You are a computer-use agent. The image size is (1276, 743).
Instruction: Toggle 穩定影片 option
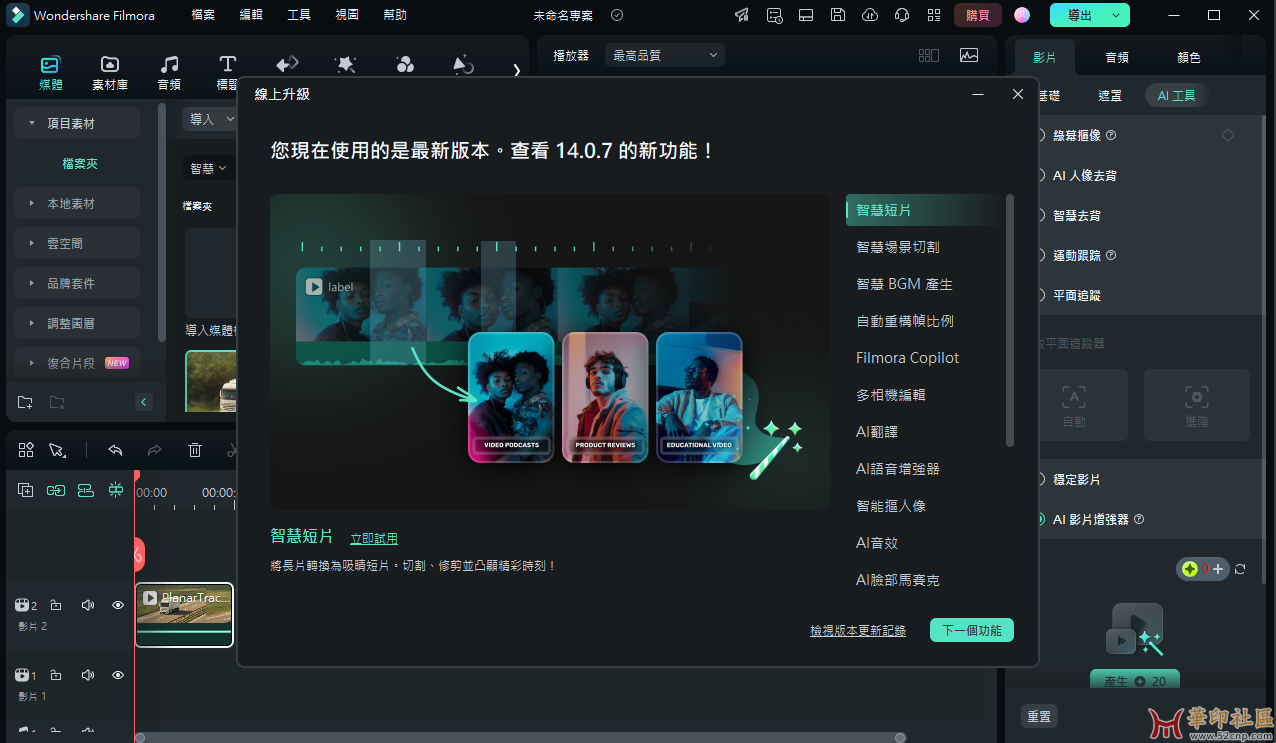1040,479
